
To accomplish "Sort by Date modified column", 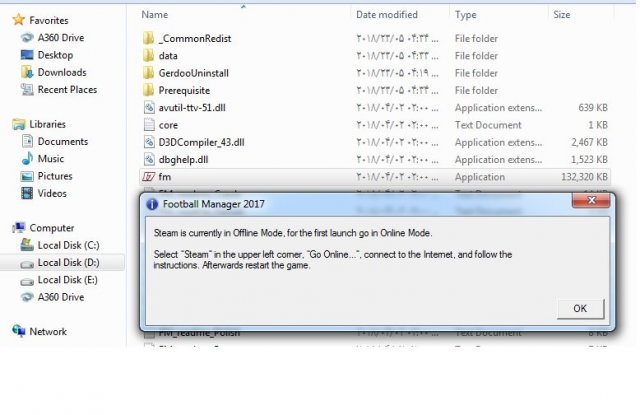I will tap(387, 15).
